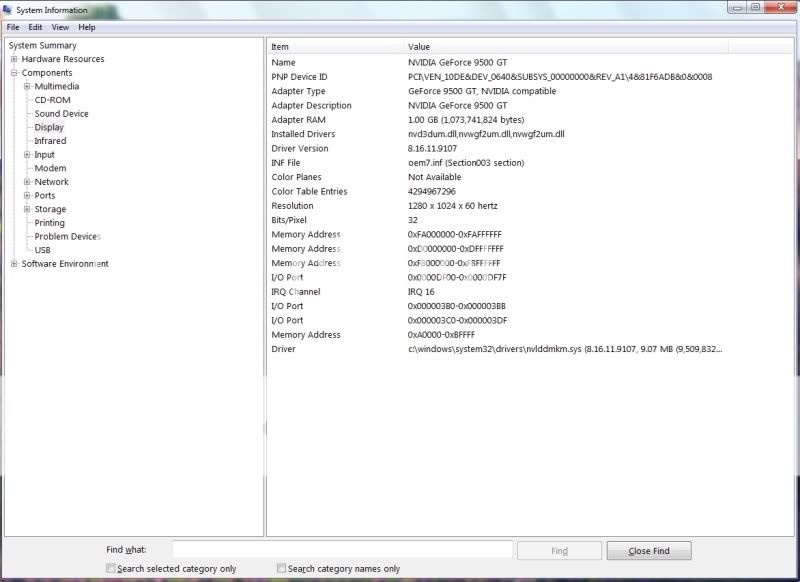Select the Sound Device category
800x582 pixels.
pos(61,114)
